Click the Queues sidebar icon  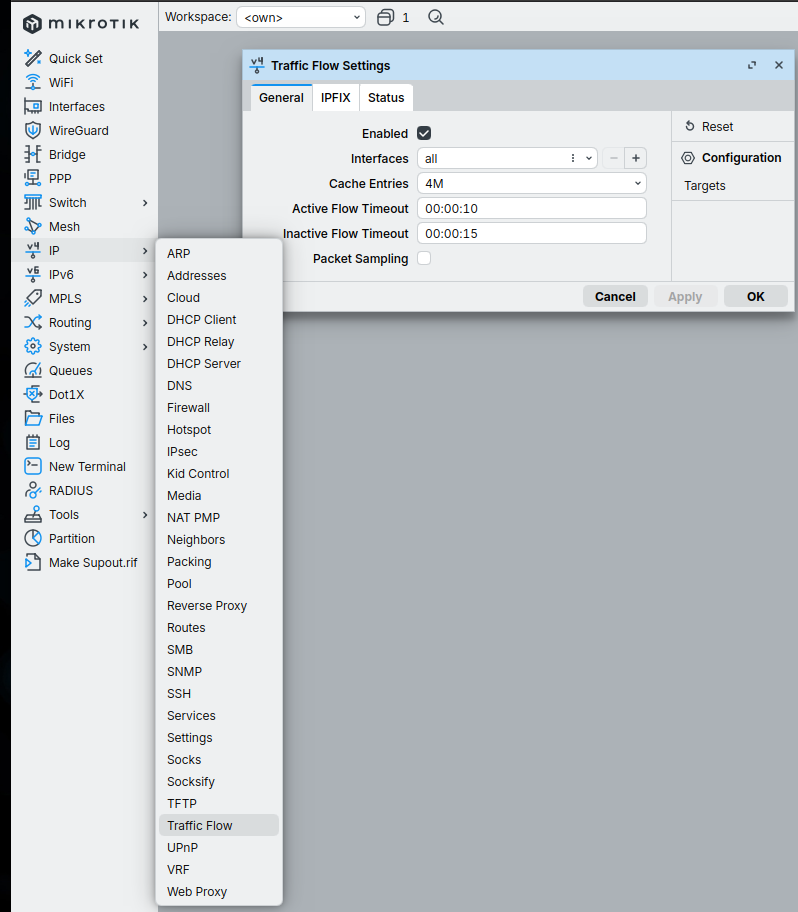33,370
